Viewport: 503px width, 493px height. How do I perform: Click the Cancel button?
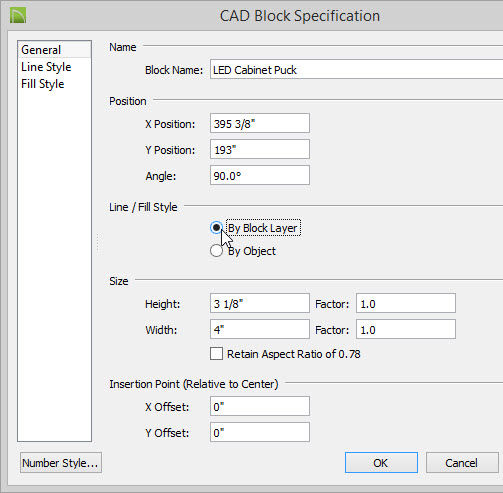tap(462, 462)
